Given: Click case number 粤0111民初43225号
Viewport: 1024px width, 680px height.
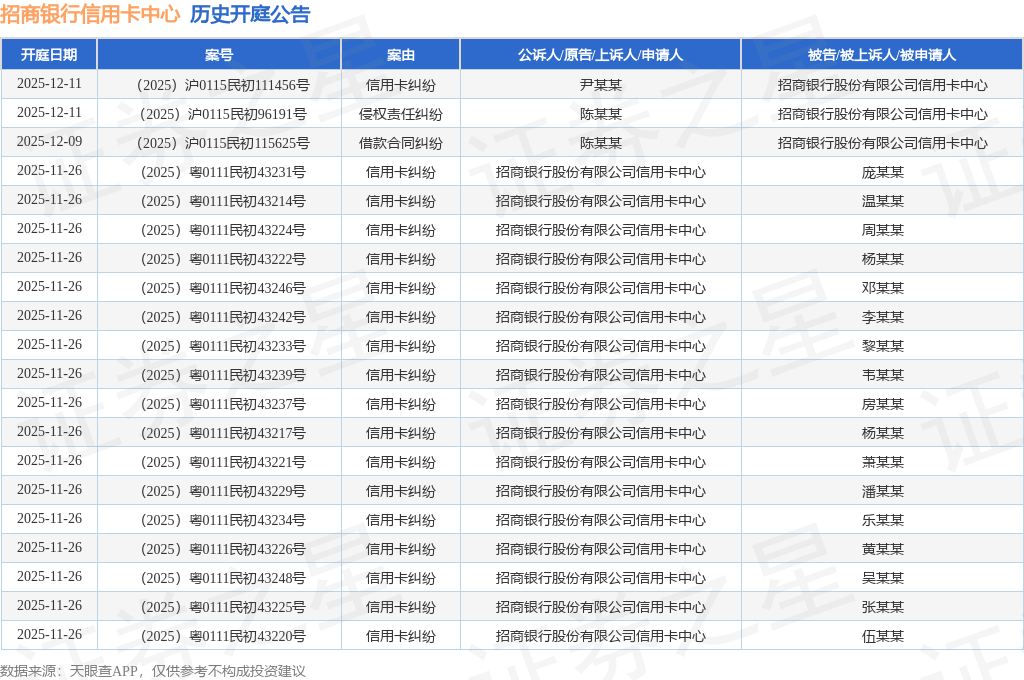Looking at the screenshot, I should (x=222, y=607).
